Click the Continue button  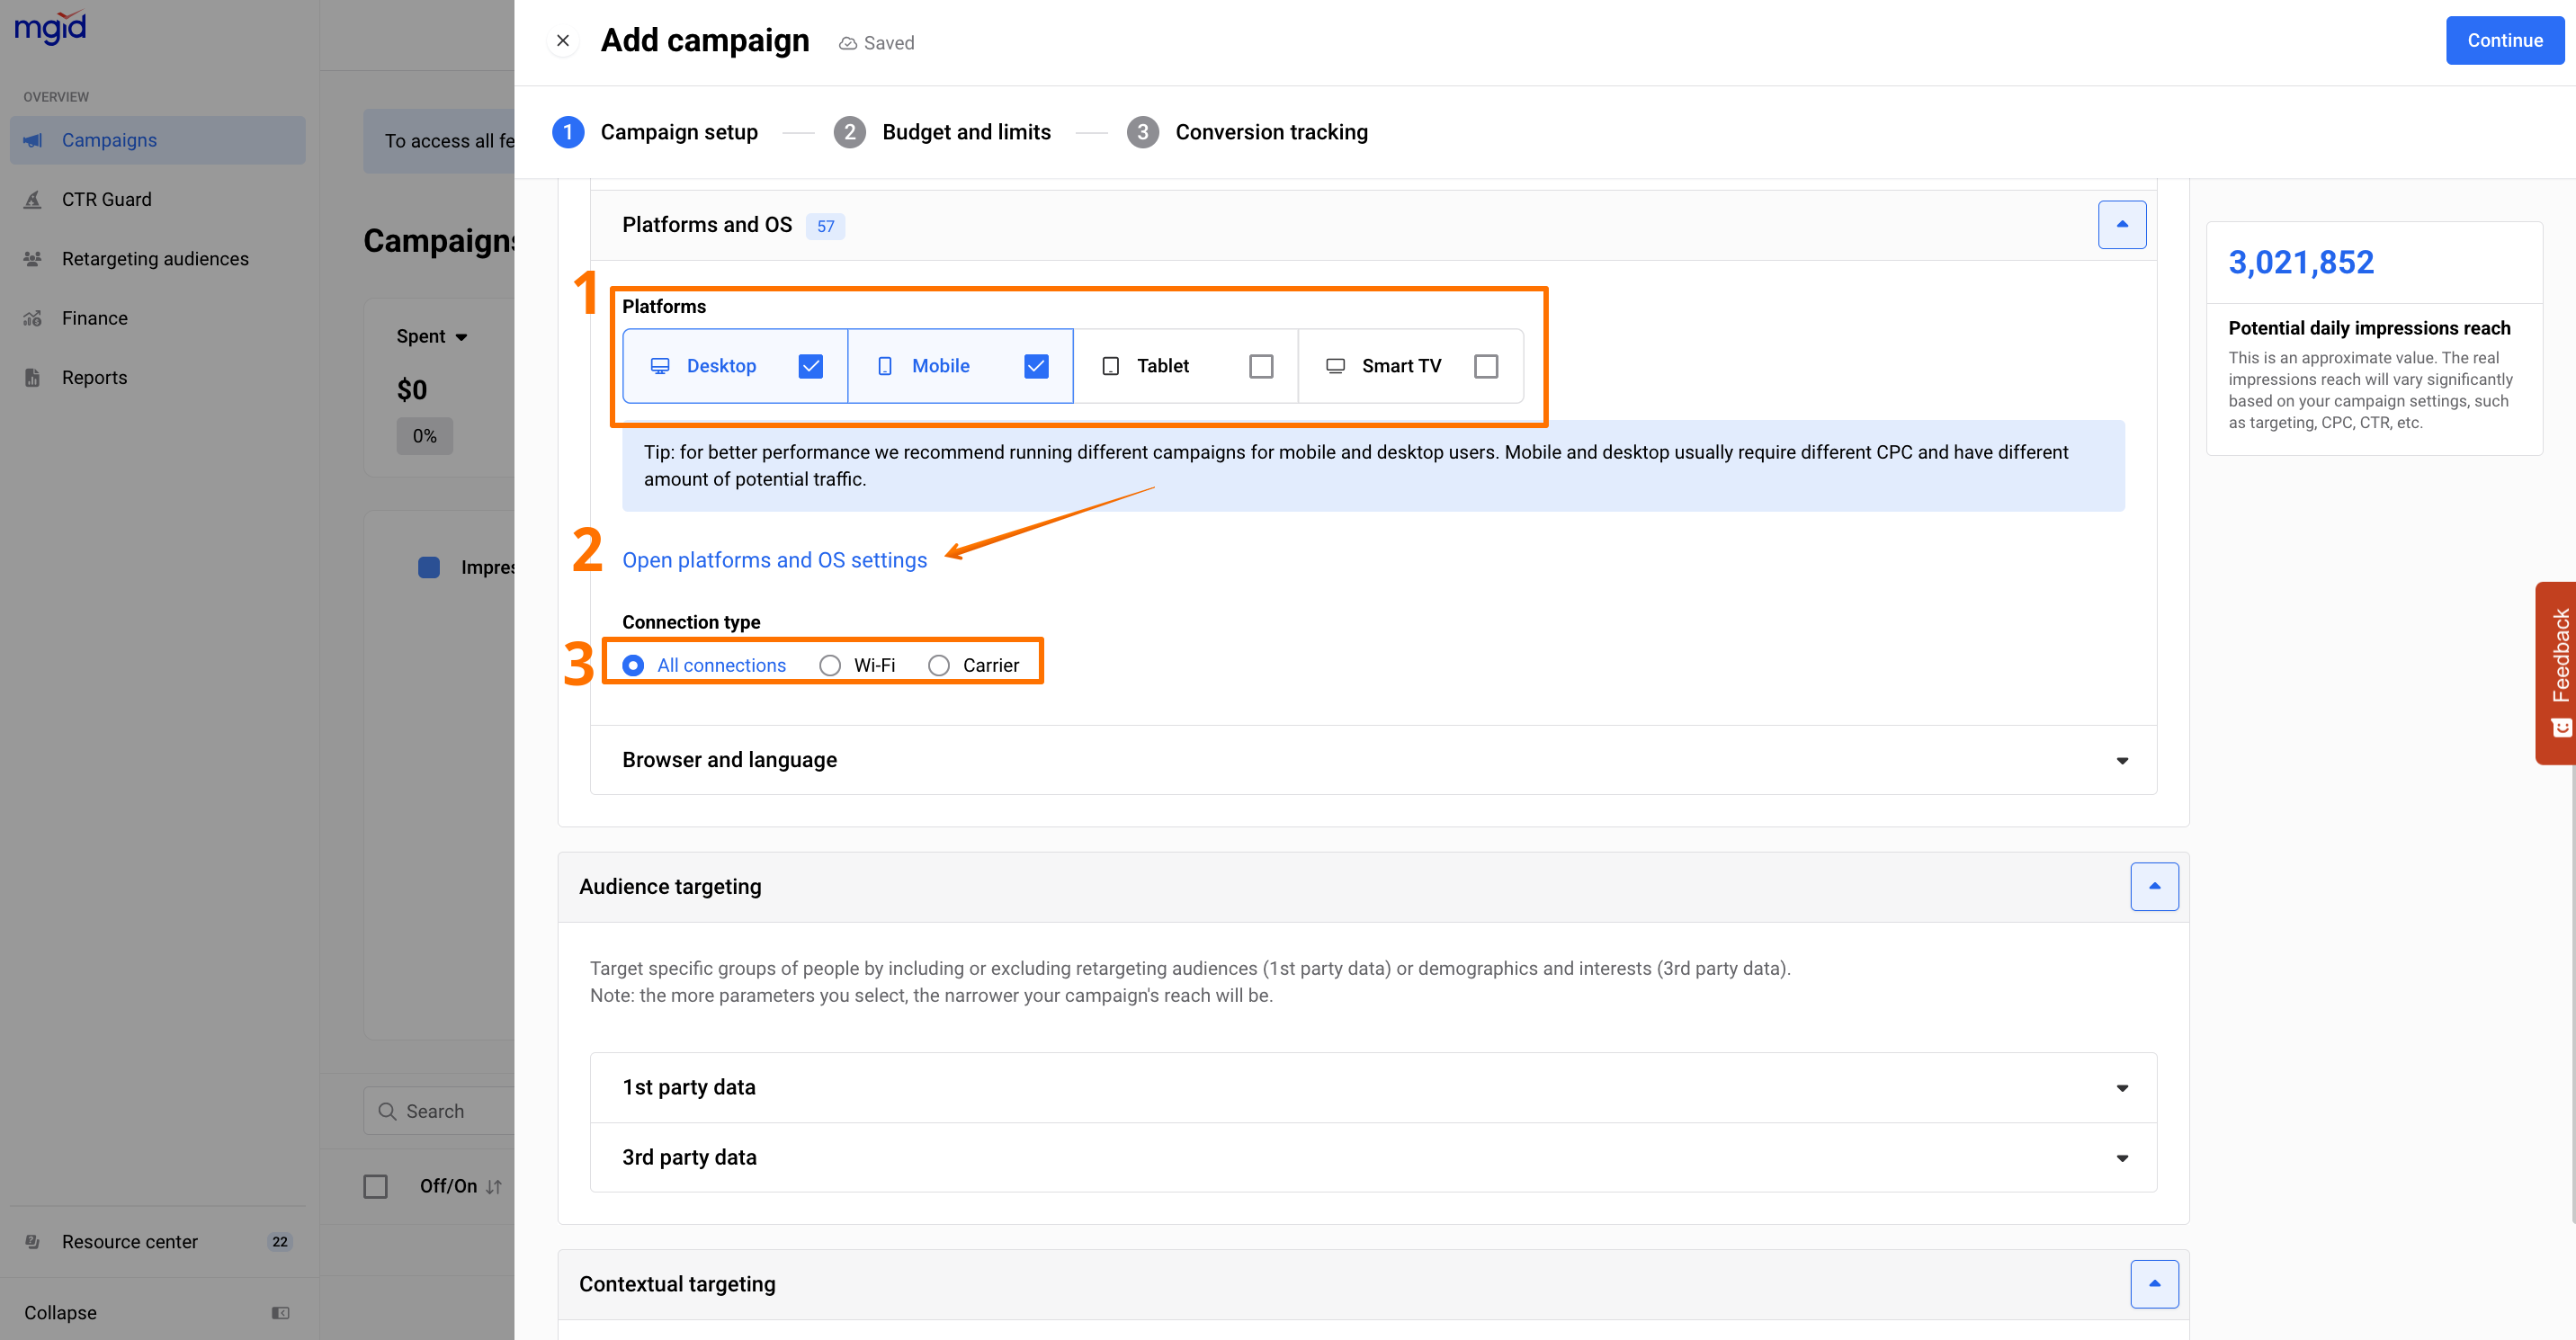[x=2504, y=40]
